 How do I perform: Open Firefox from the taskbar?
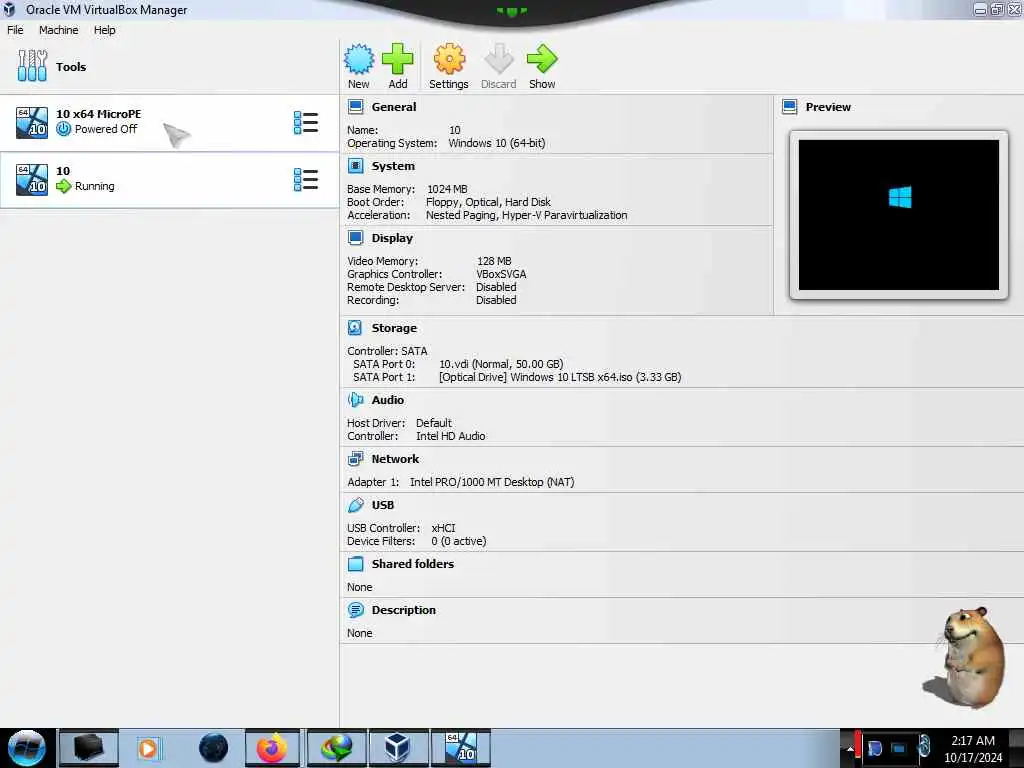[x=272, y=748]
